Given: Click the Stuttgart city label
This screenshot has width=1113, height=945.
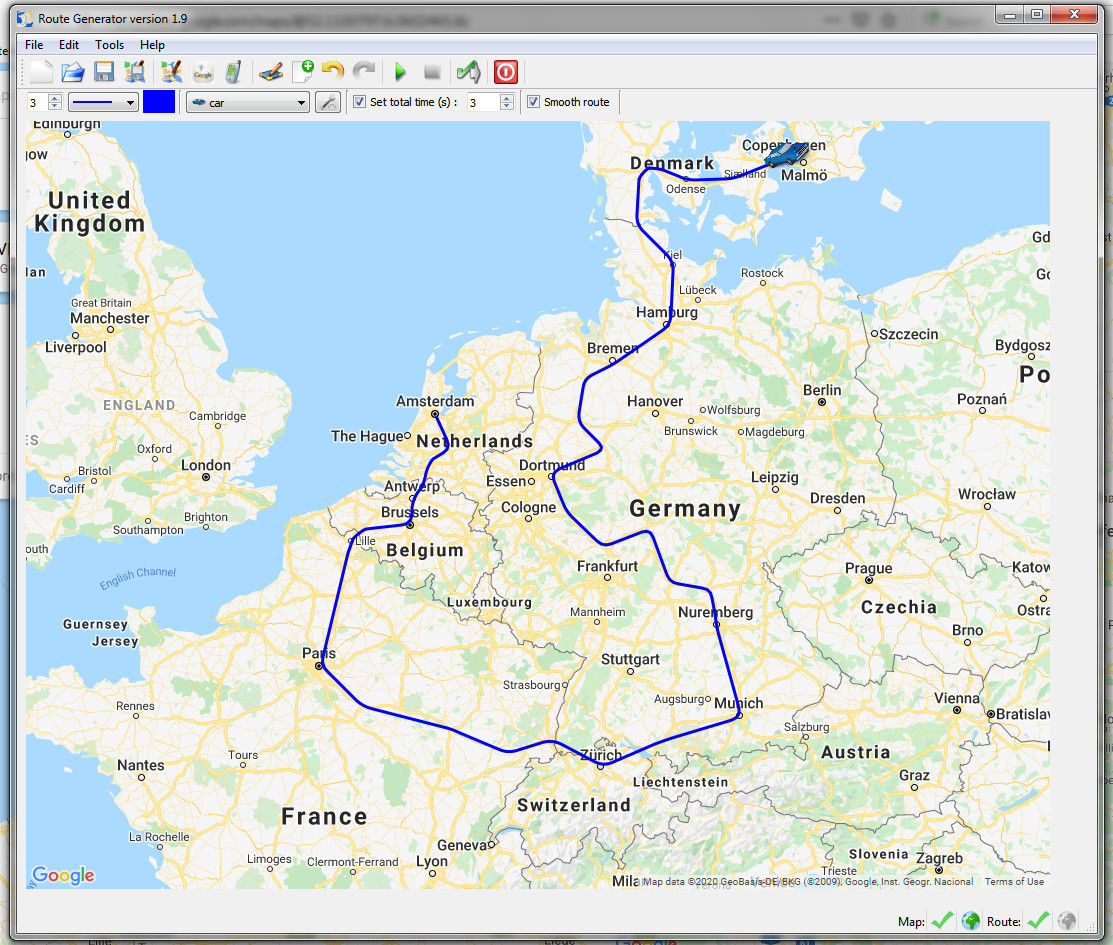Looking at the screenshot, I should pos(630,659).
